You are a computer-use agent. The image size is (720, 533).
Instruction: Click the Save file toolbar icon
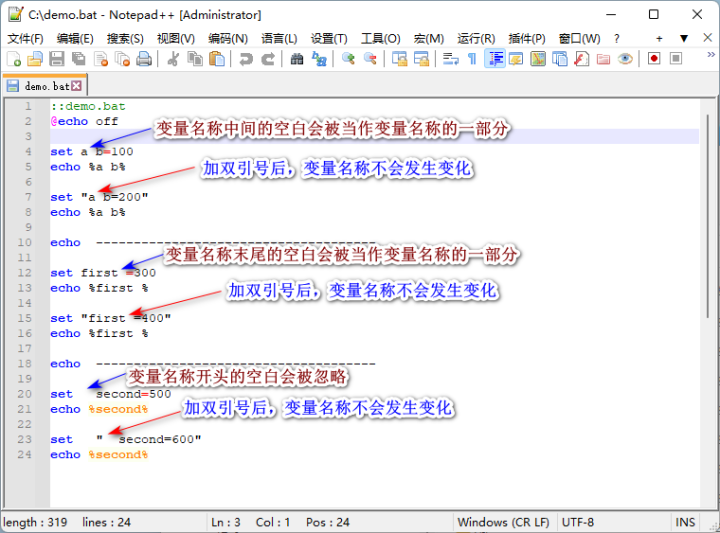click(57, 59)
